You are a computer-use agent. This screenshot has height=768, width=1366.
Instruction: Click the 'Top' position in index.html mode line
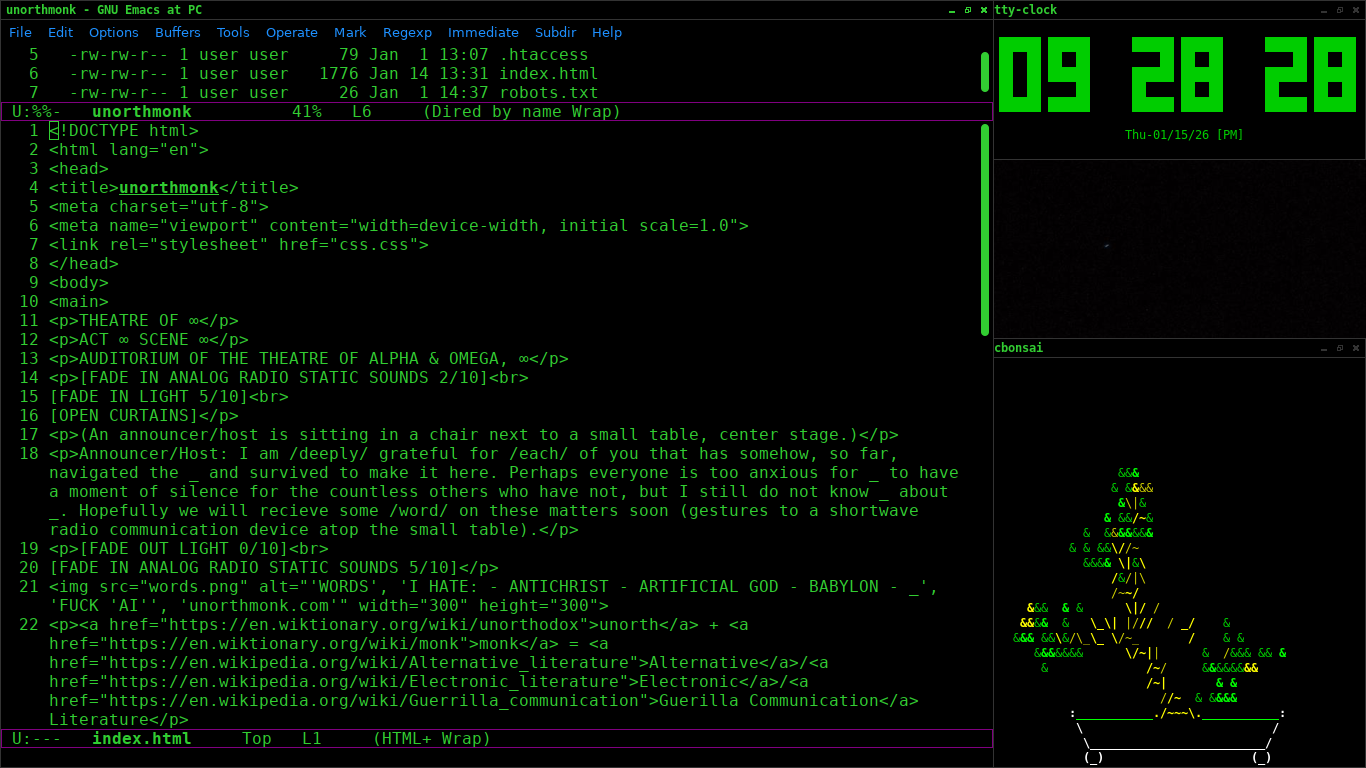pyautogui.click(x=257, y=739)
